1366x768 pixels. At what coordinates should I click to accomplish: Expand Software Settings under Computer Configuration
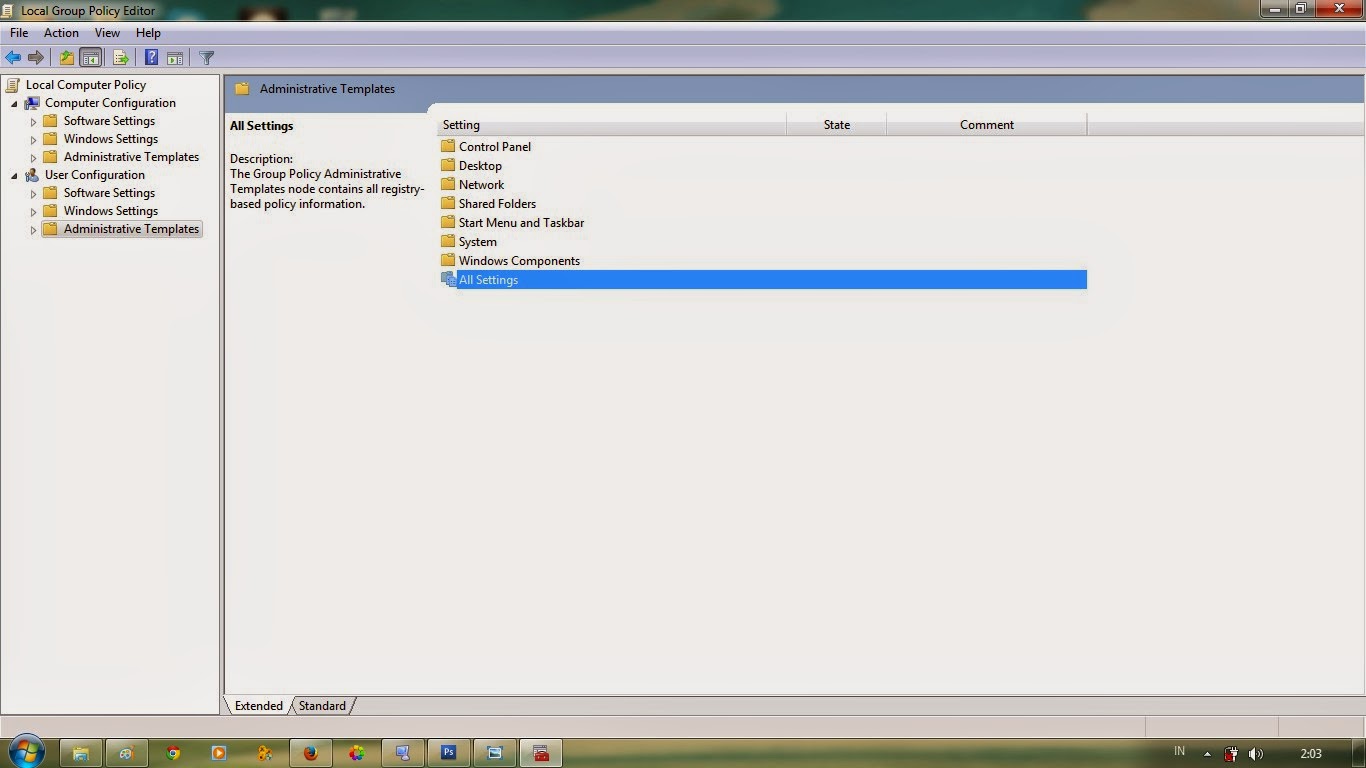[33, 122]
